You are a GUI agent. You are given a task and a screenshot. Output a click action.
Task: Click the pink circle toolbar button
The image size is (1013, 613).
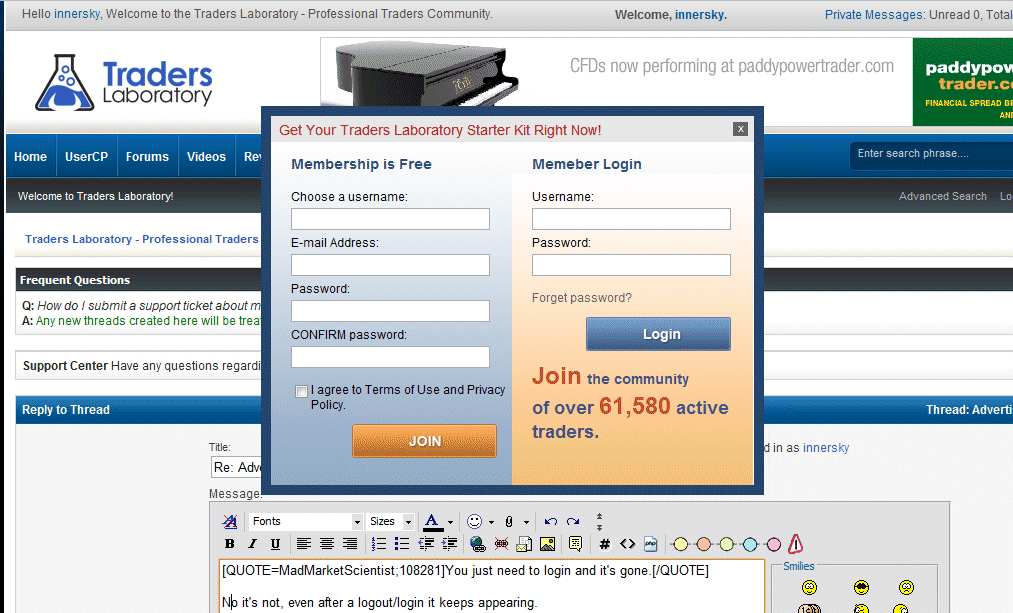click(773, 545)
